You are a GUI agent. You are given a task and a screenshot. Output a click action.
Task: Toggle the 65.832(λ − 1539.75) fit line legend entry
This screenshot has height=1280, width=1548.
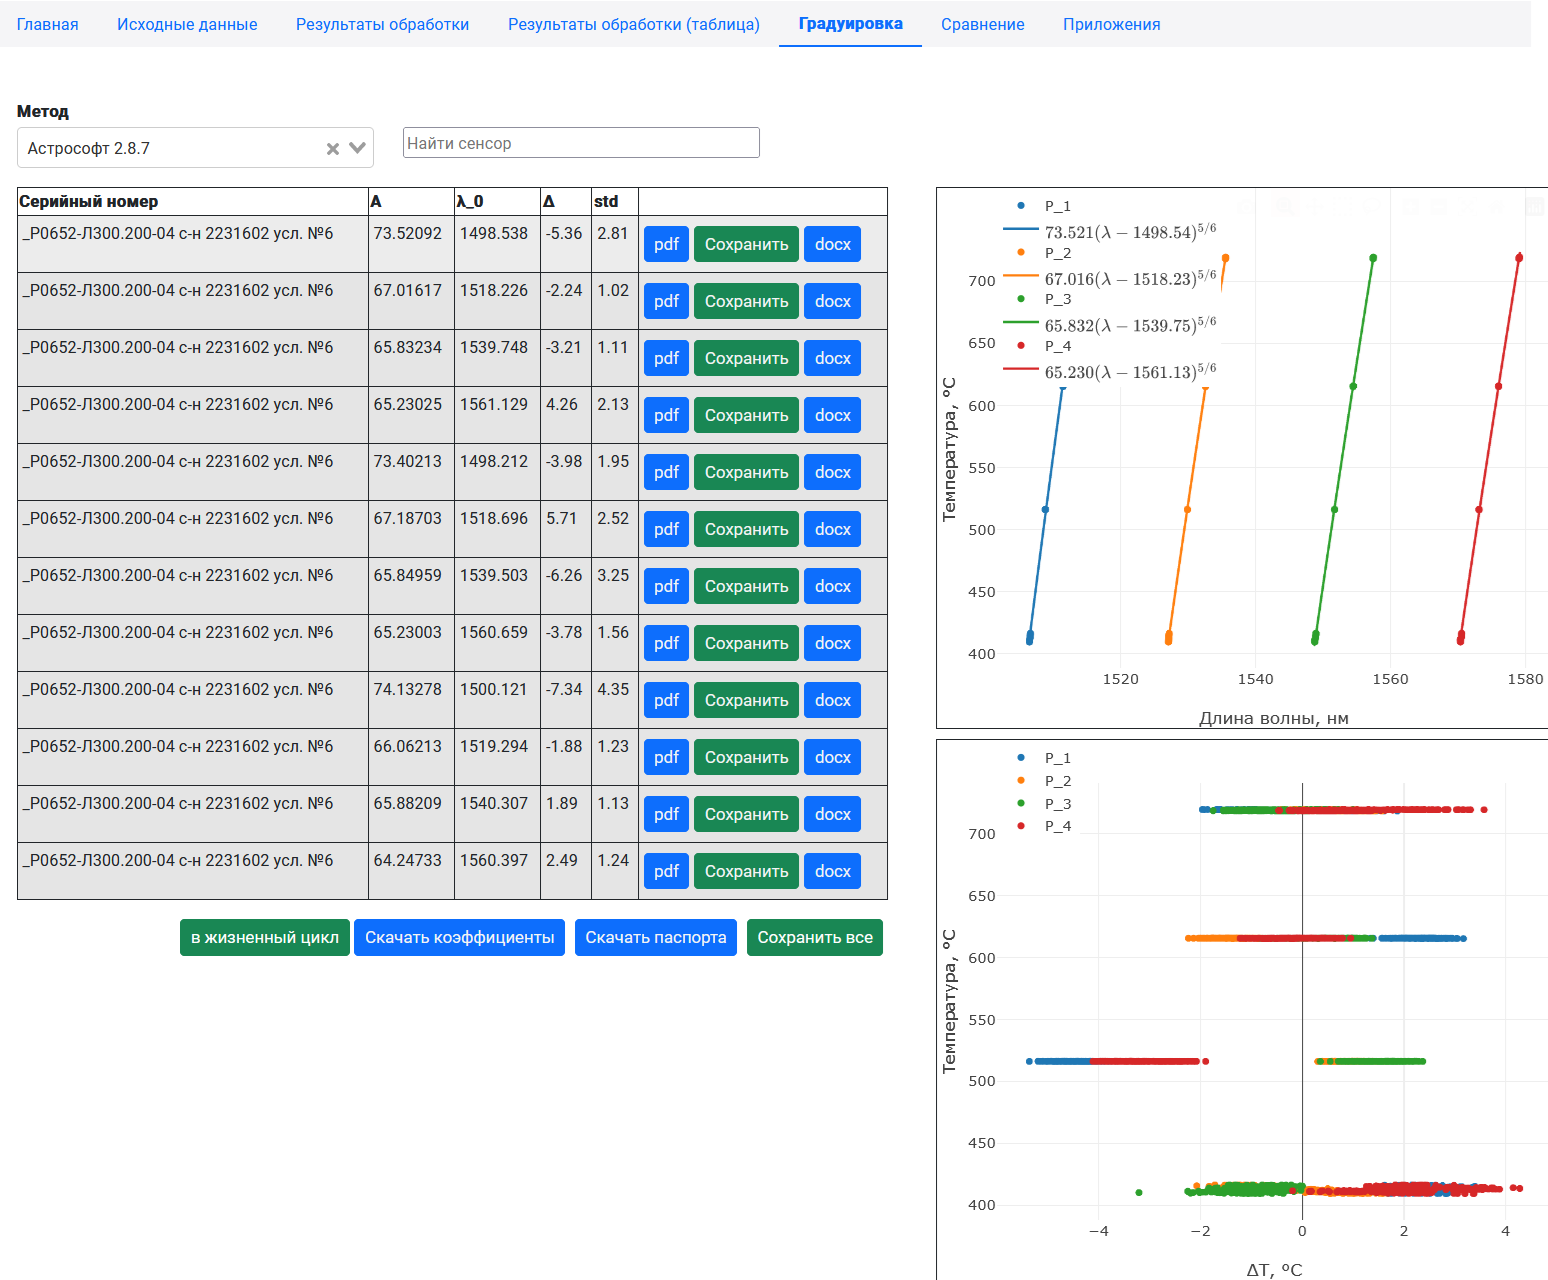coord(1110,324)
